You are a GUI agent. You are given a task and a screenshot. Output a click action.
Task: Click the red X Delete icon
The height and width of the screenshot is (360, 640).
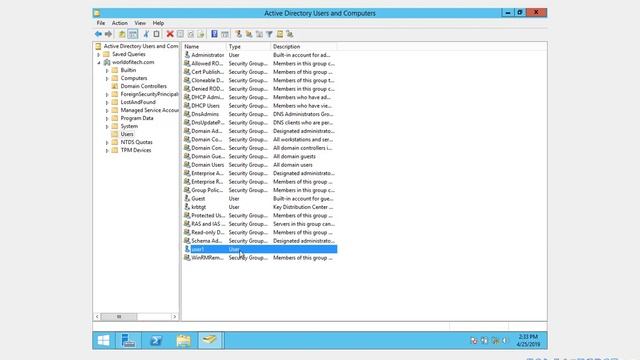click(x=170, y=34)
